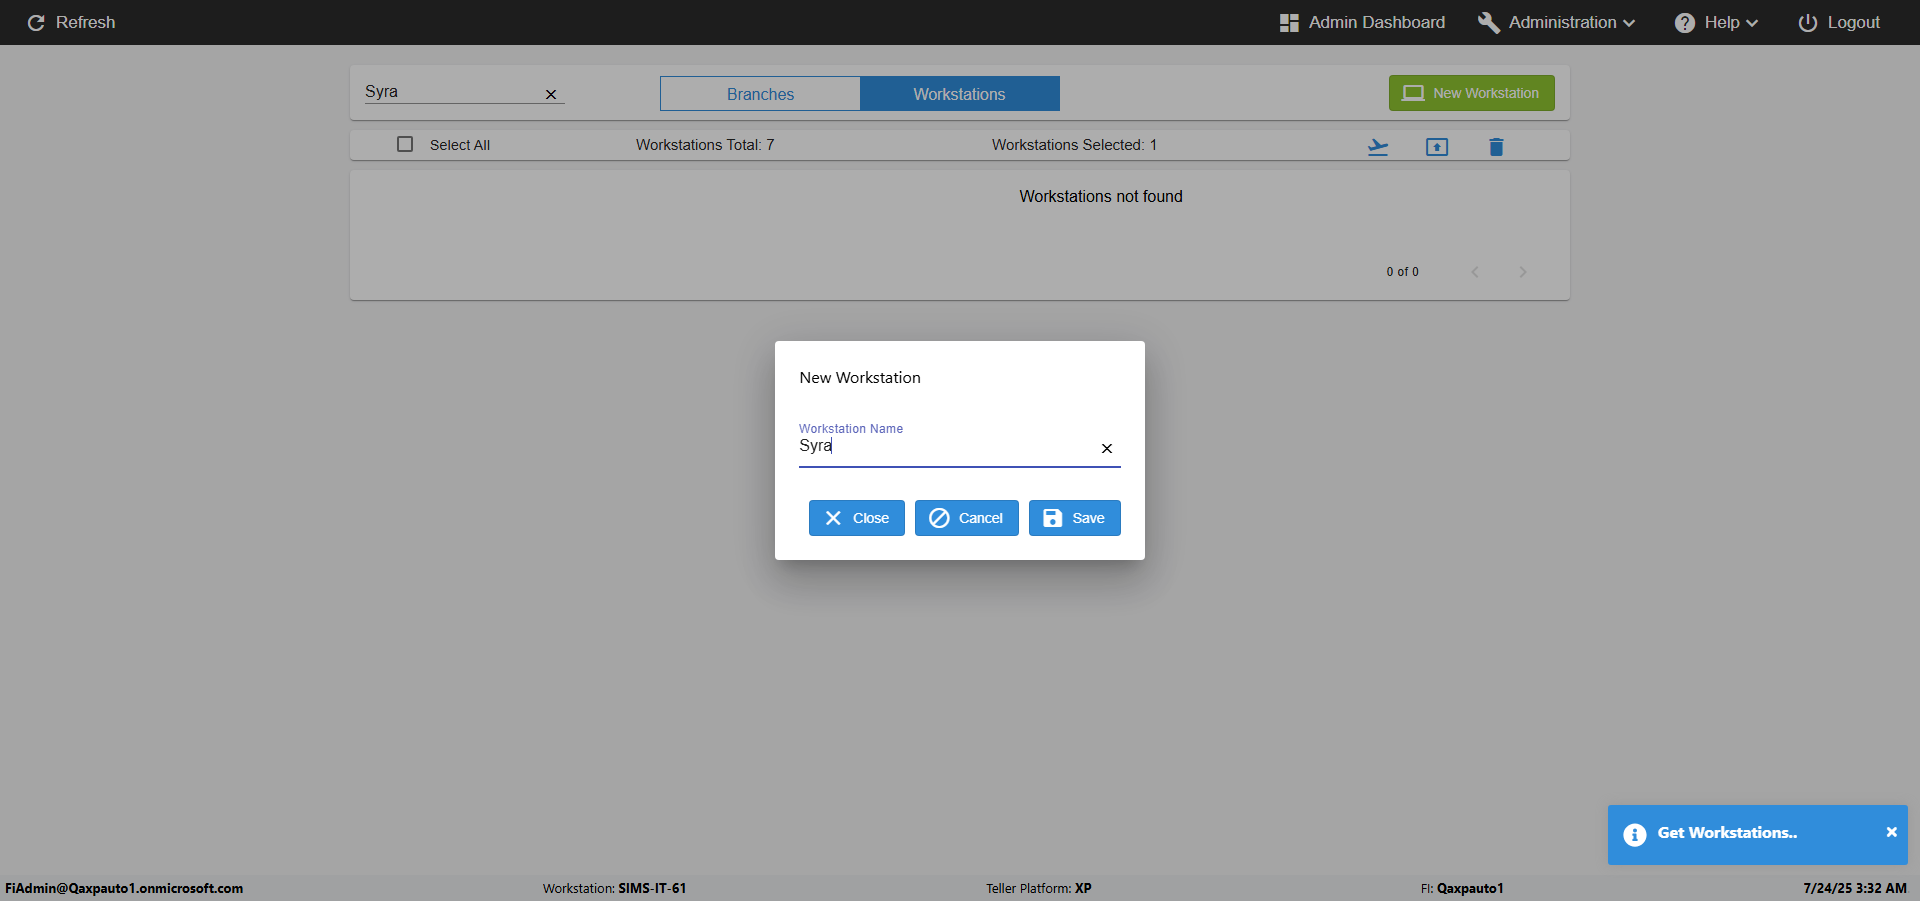This screenshot has height=901, width=1920.
Task: Switch to the Workstations tab
Action: 959,94
